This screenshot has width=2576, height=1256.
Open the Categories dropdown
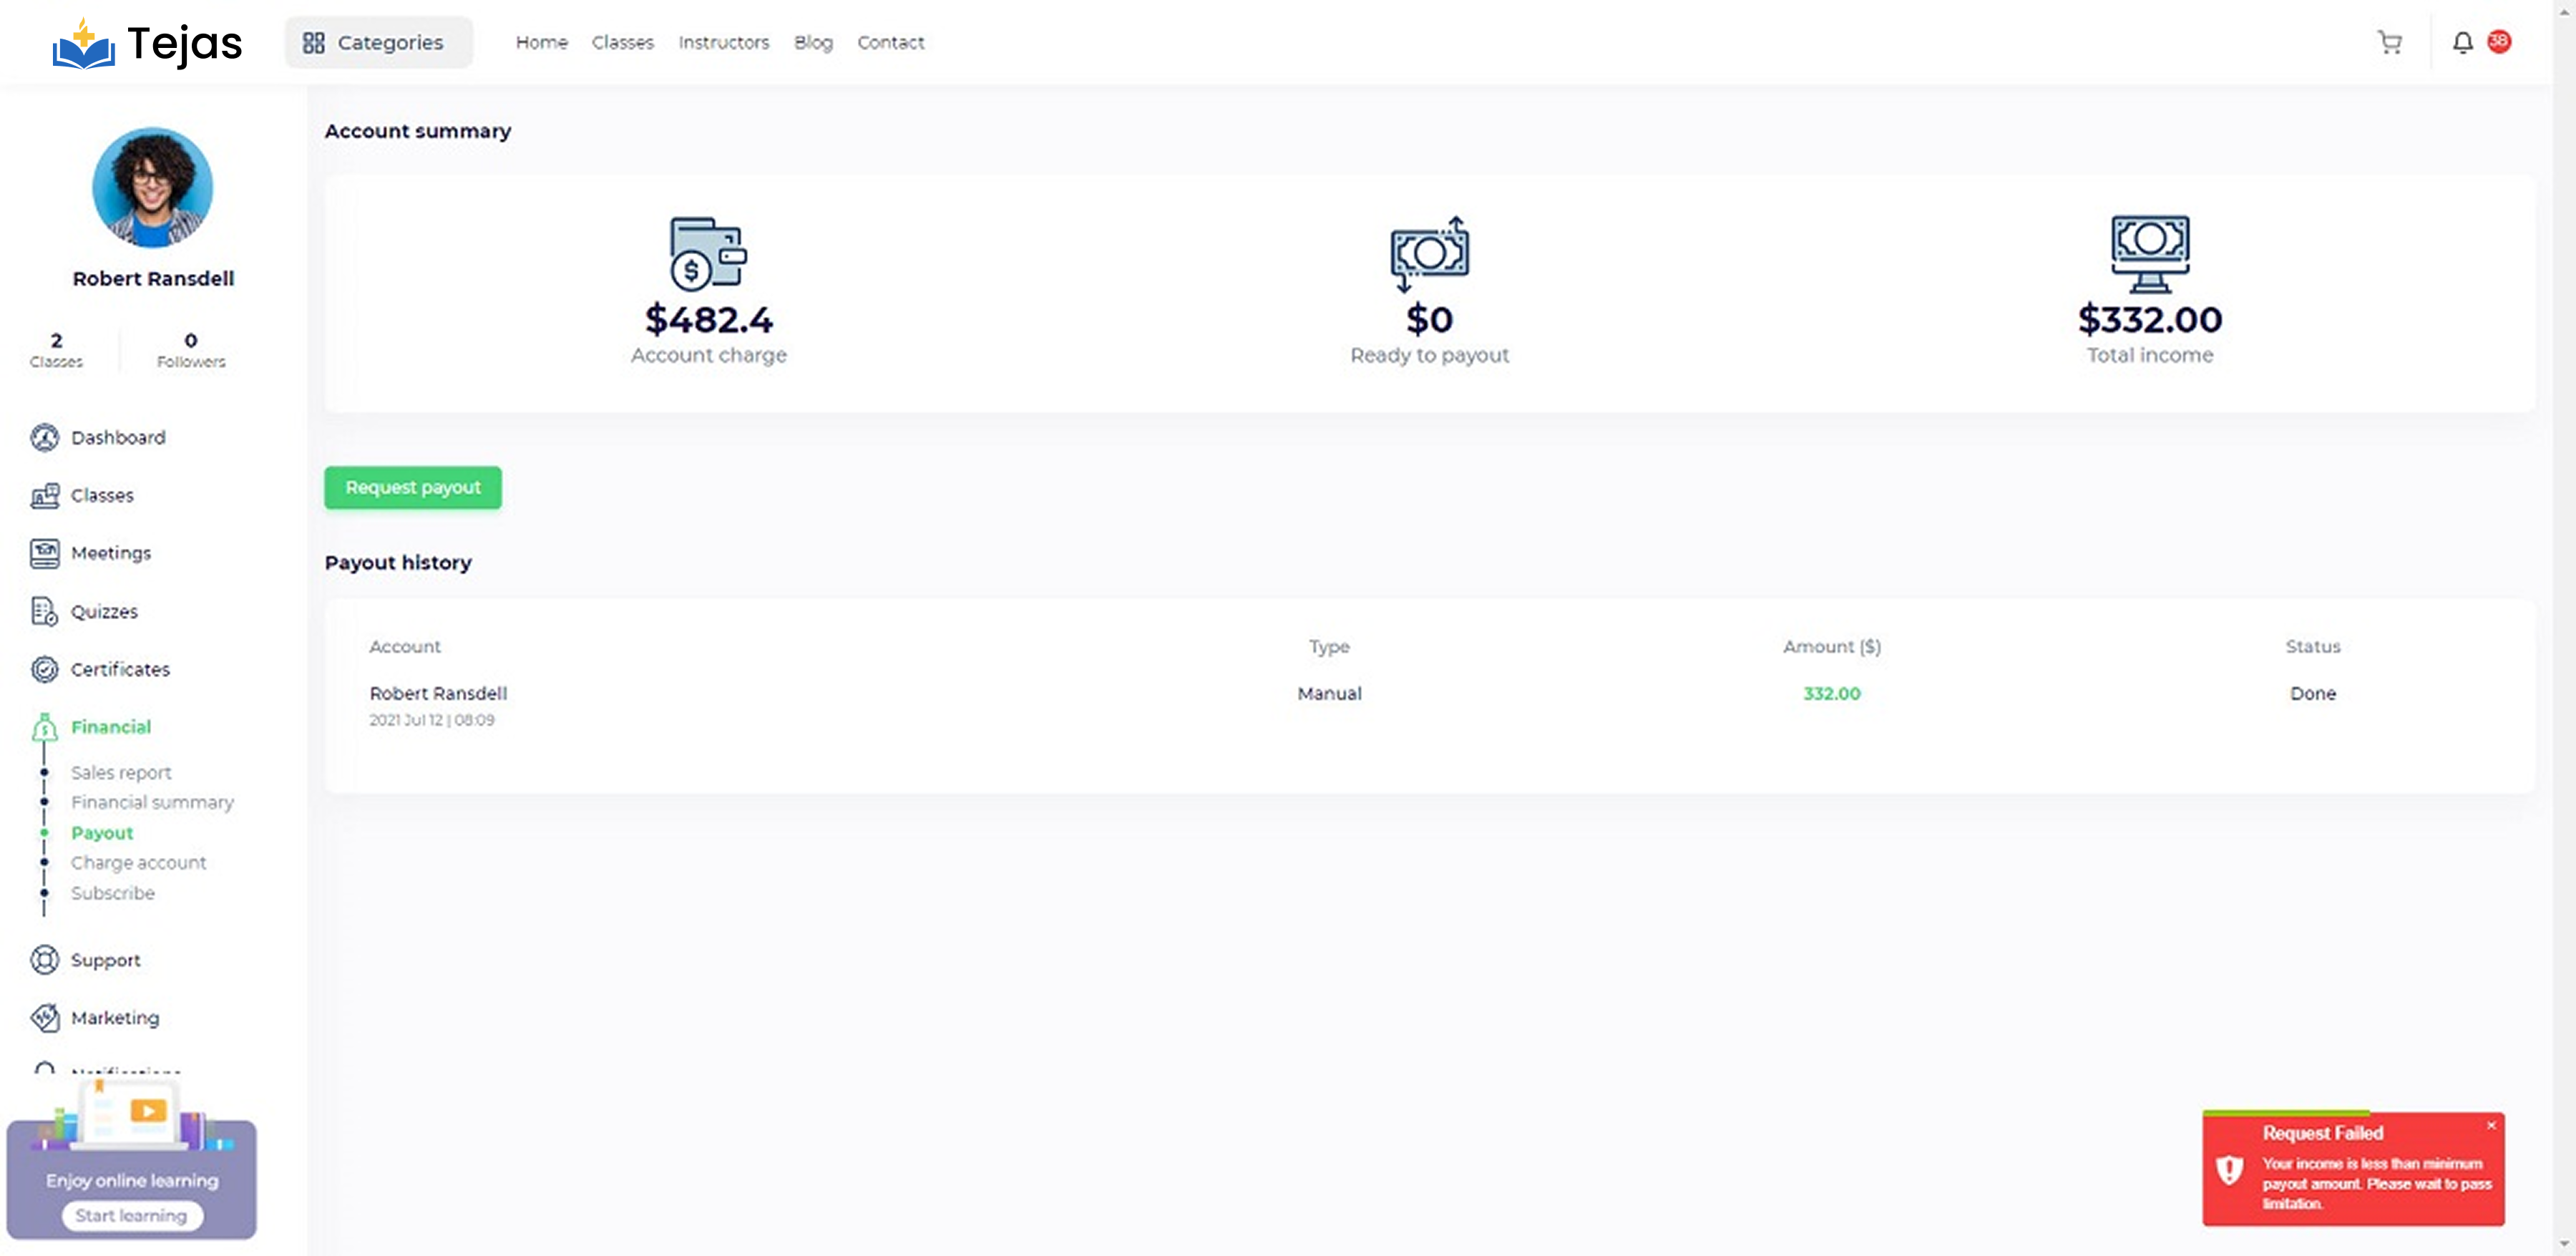tap(378, 42)
